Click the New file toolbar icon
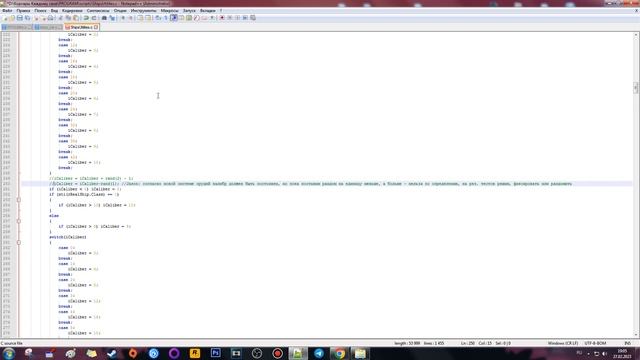Viewport: 640px width, 360px height. tap(5, 18)
